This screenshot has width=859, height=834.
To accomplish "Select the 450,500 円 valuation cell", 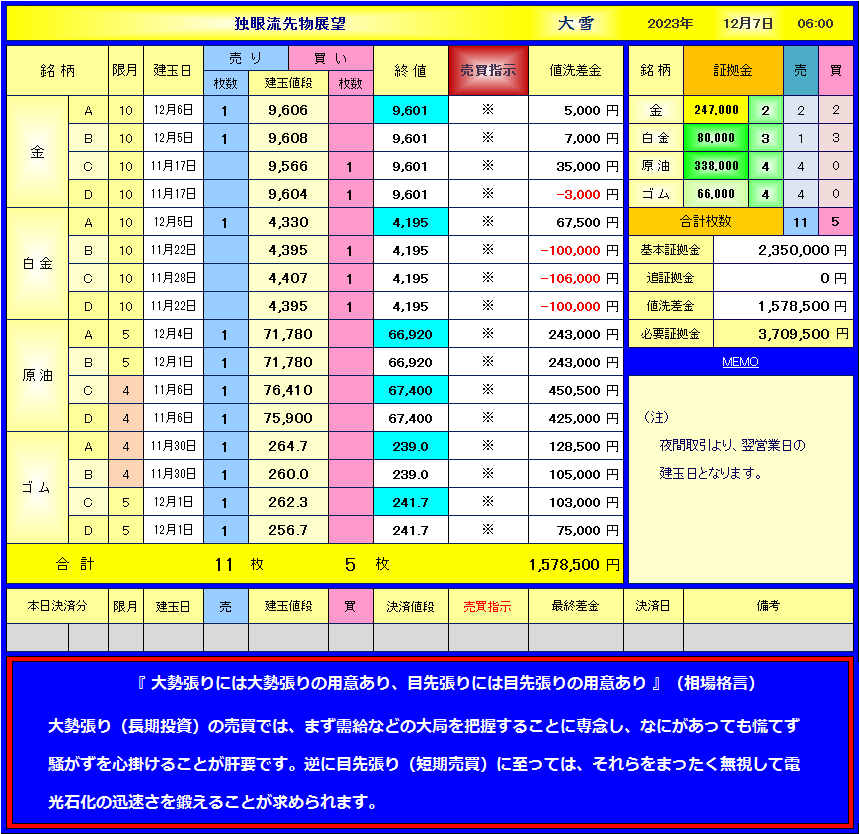I will click(x=576, y=390).
